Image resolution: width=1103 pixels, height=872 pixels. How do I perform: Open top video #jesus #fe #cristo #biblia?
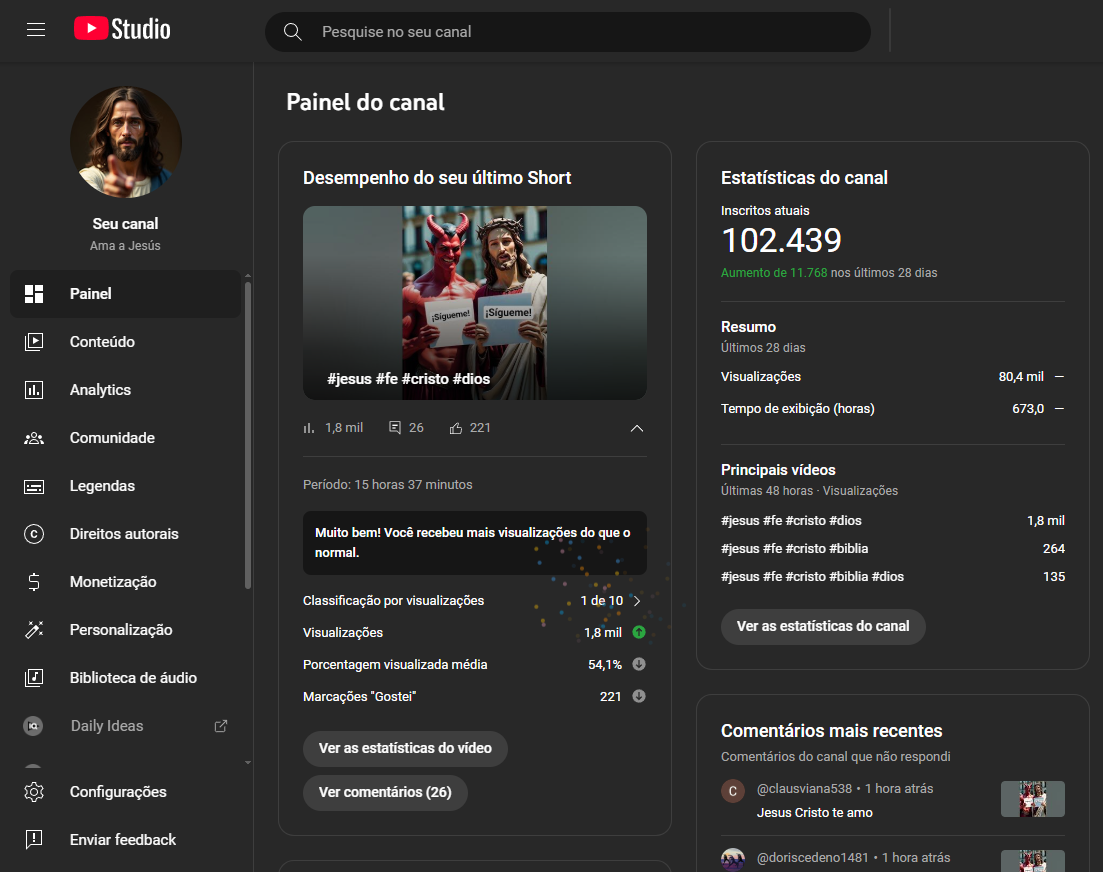tap(794, 549)
